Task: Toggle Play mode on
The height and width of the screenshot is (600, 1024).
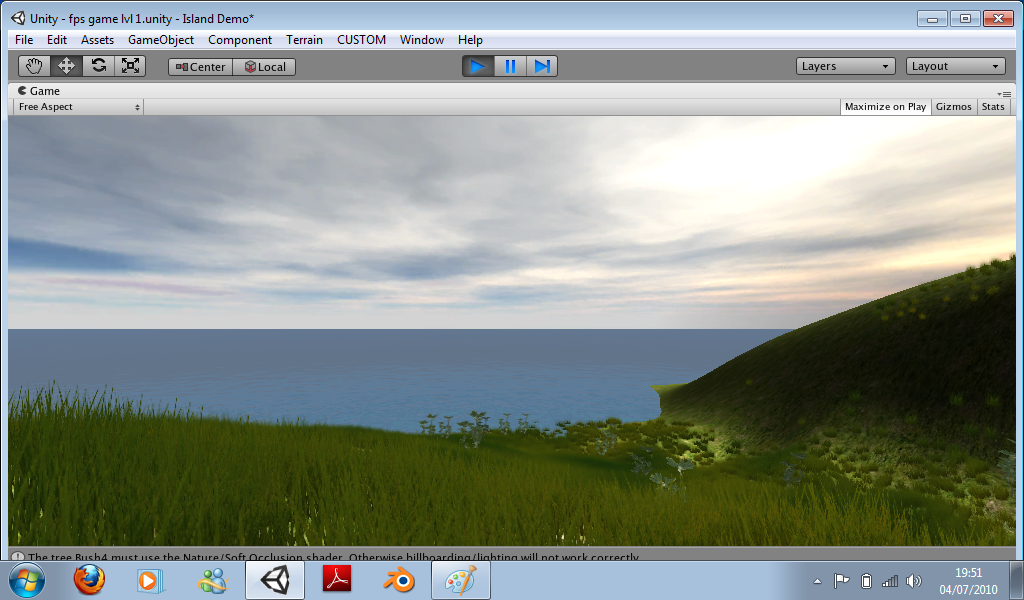Action: (x=477, y=65)
